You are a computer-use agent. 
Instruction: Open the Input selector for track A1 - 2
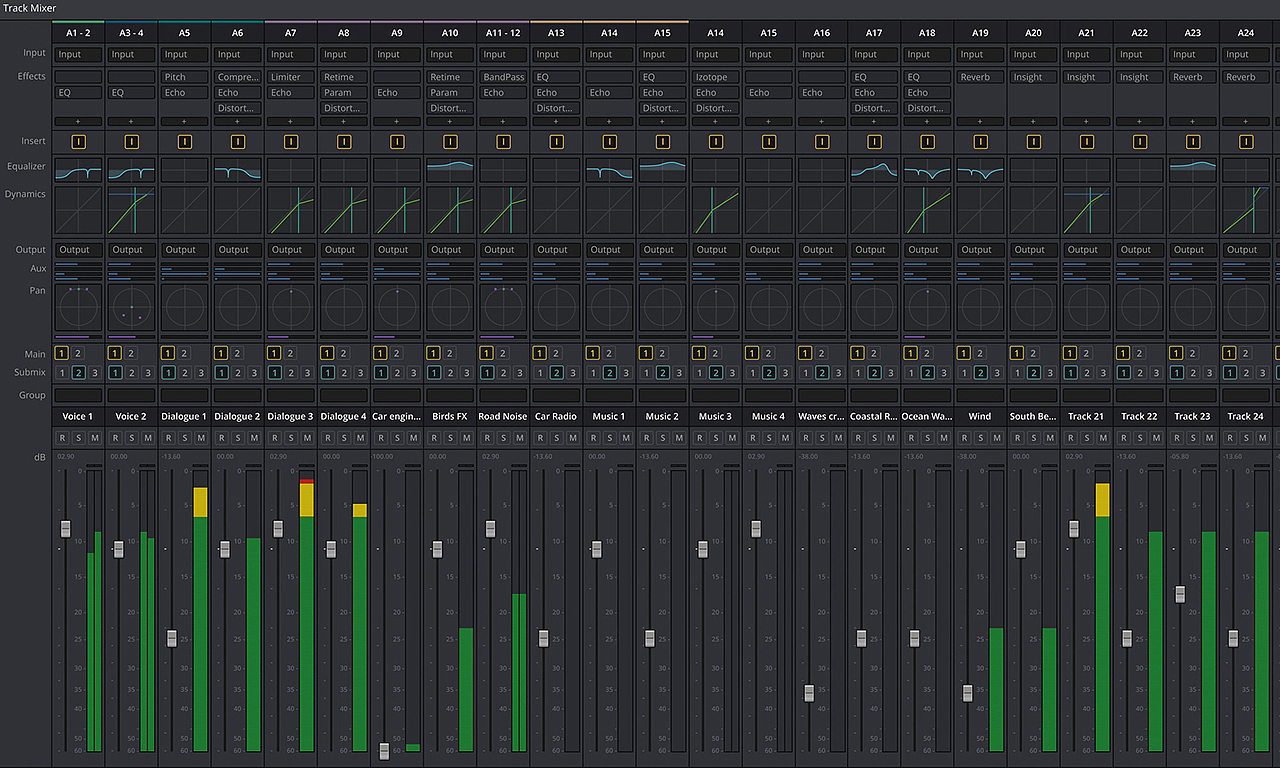click(x=78, y=54)
